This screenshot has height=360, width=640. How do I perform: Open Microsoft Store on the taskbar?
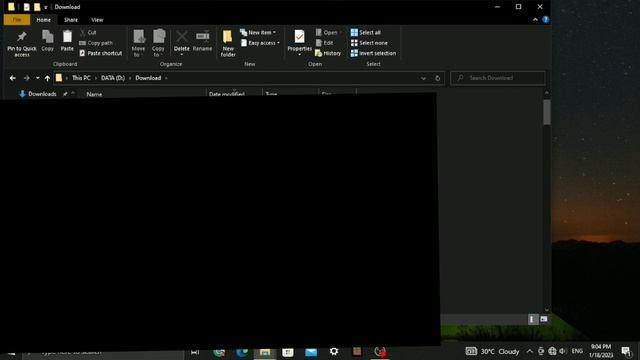288,351
